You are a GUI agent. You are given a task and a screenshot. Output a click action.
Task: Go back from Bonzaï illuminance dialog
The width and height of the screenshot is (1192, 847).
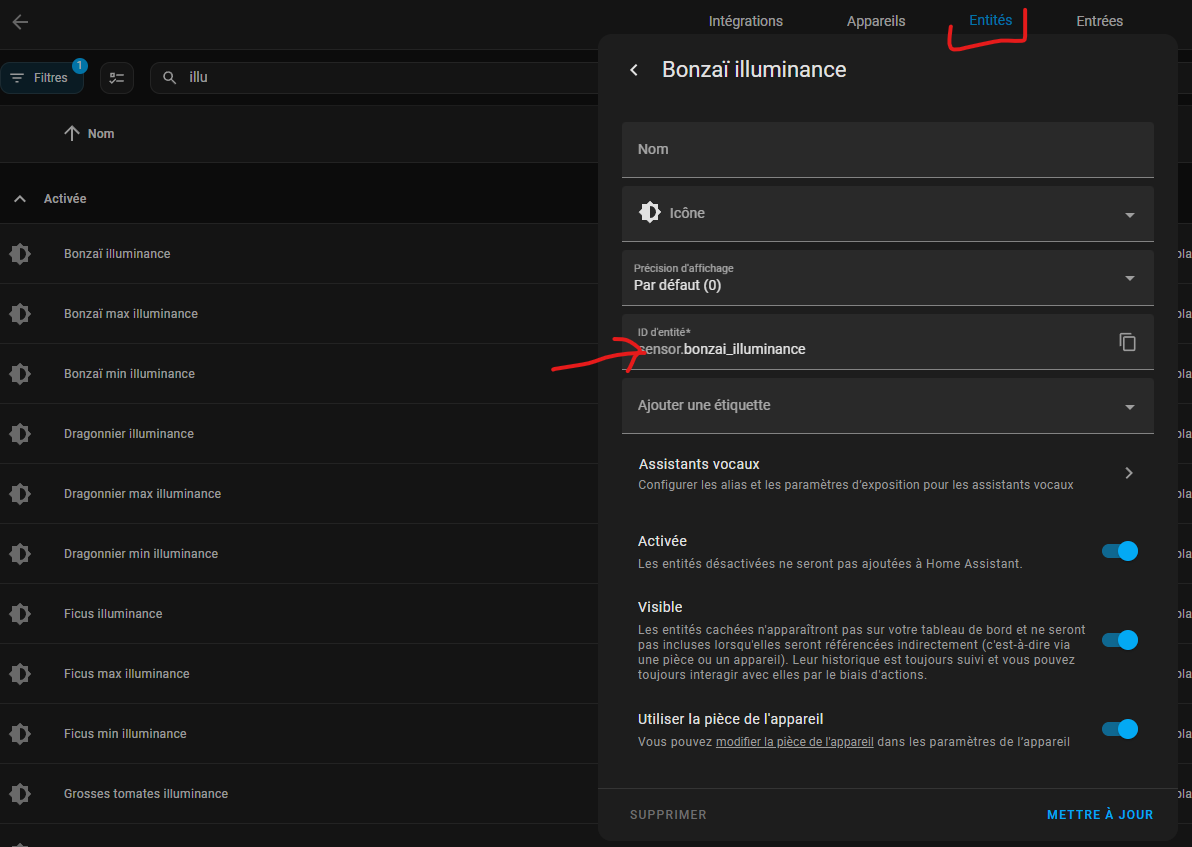634,70
